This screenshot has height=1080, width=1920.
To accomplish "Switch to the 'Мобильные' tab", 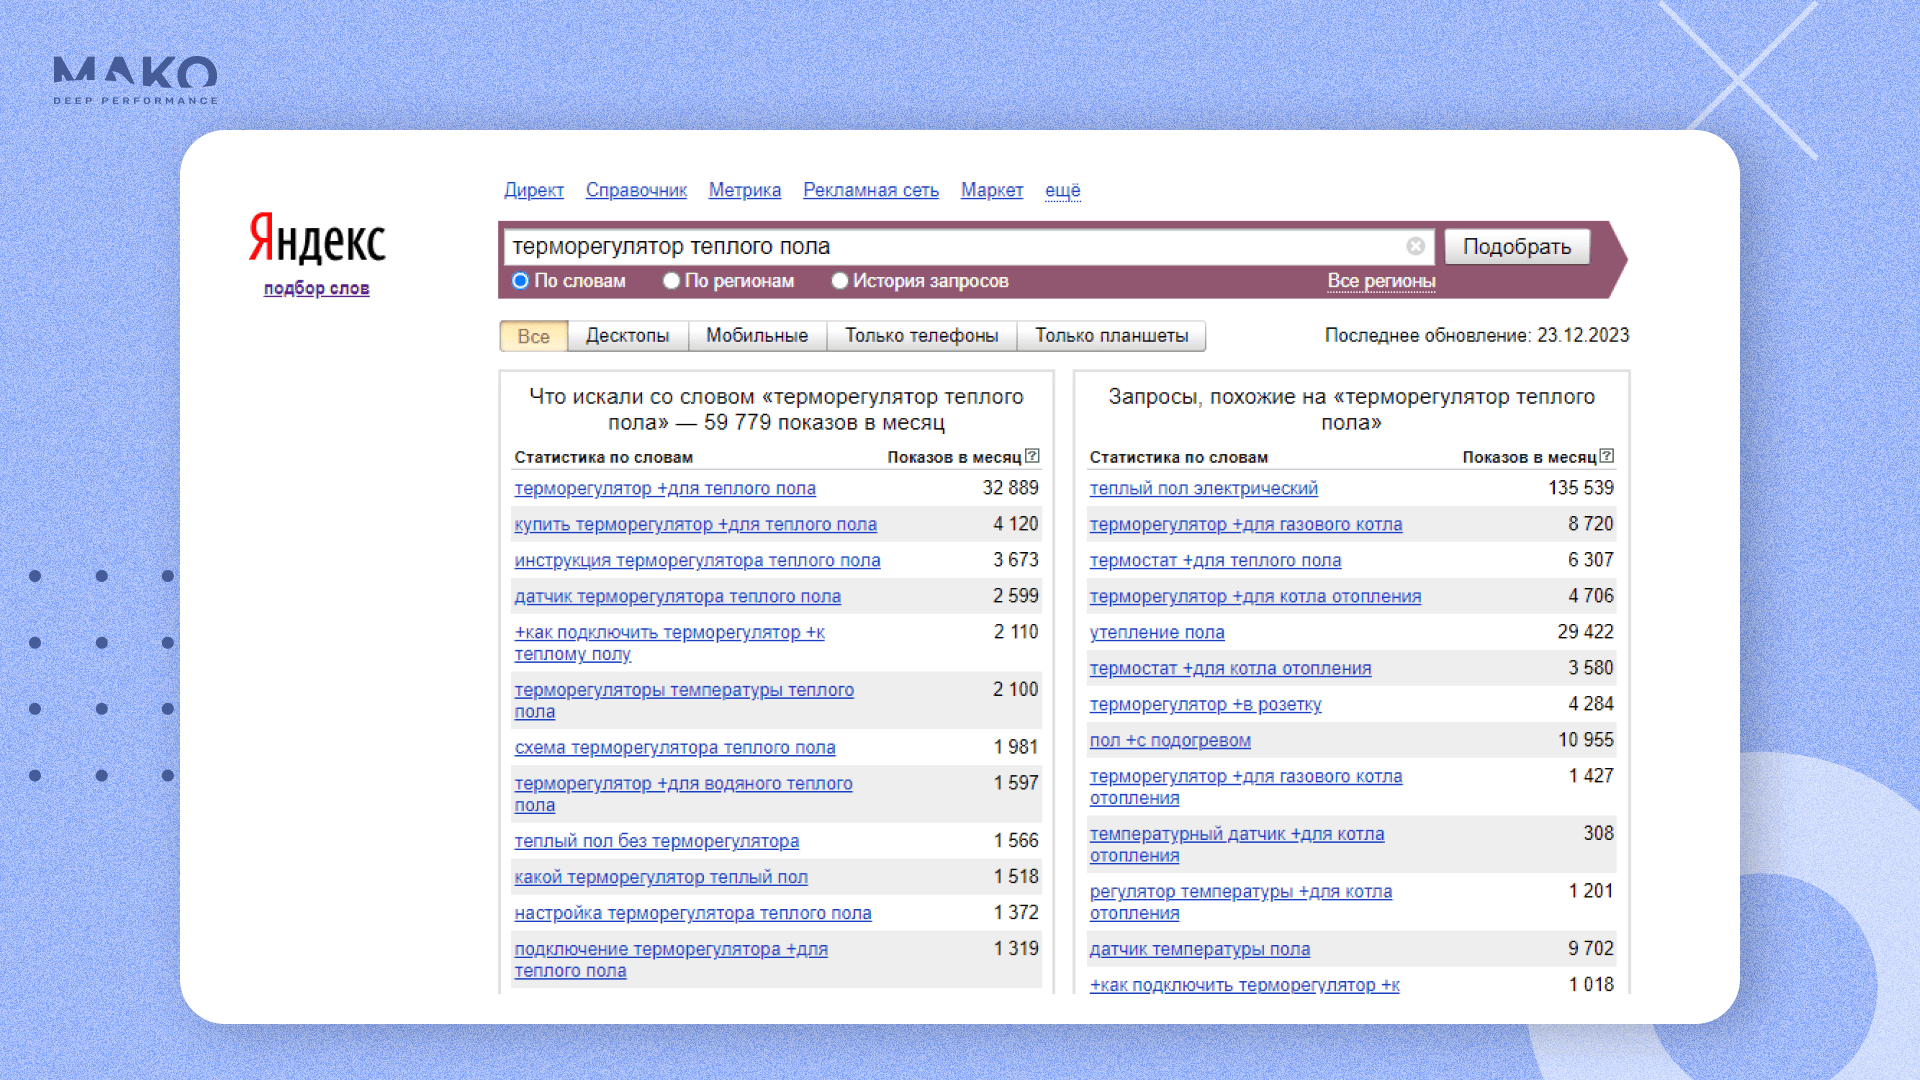I will coord(757,336).
